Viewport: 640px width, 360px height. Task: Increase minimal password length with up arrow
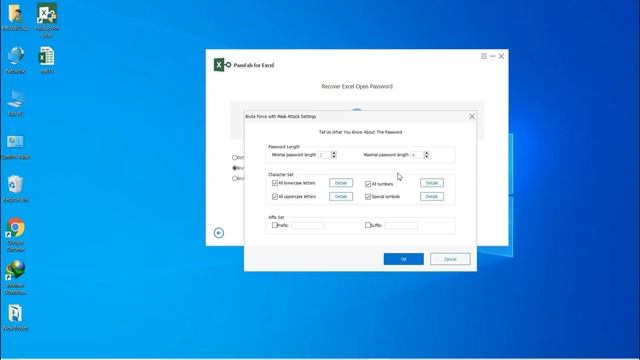(x=334, y=153)
